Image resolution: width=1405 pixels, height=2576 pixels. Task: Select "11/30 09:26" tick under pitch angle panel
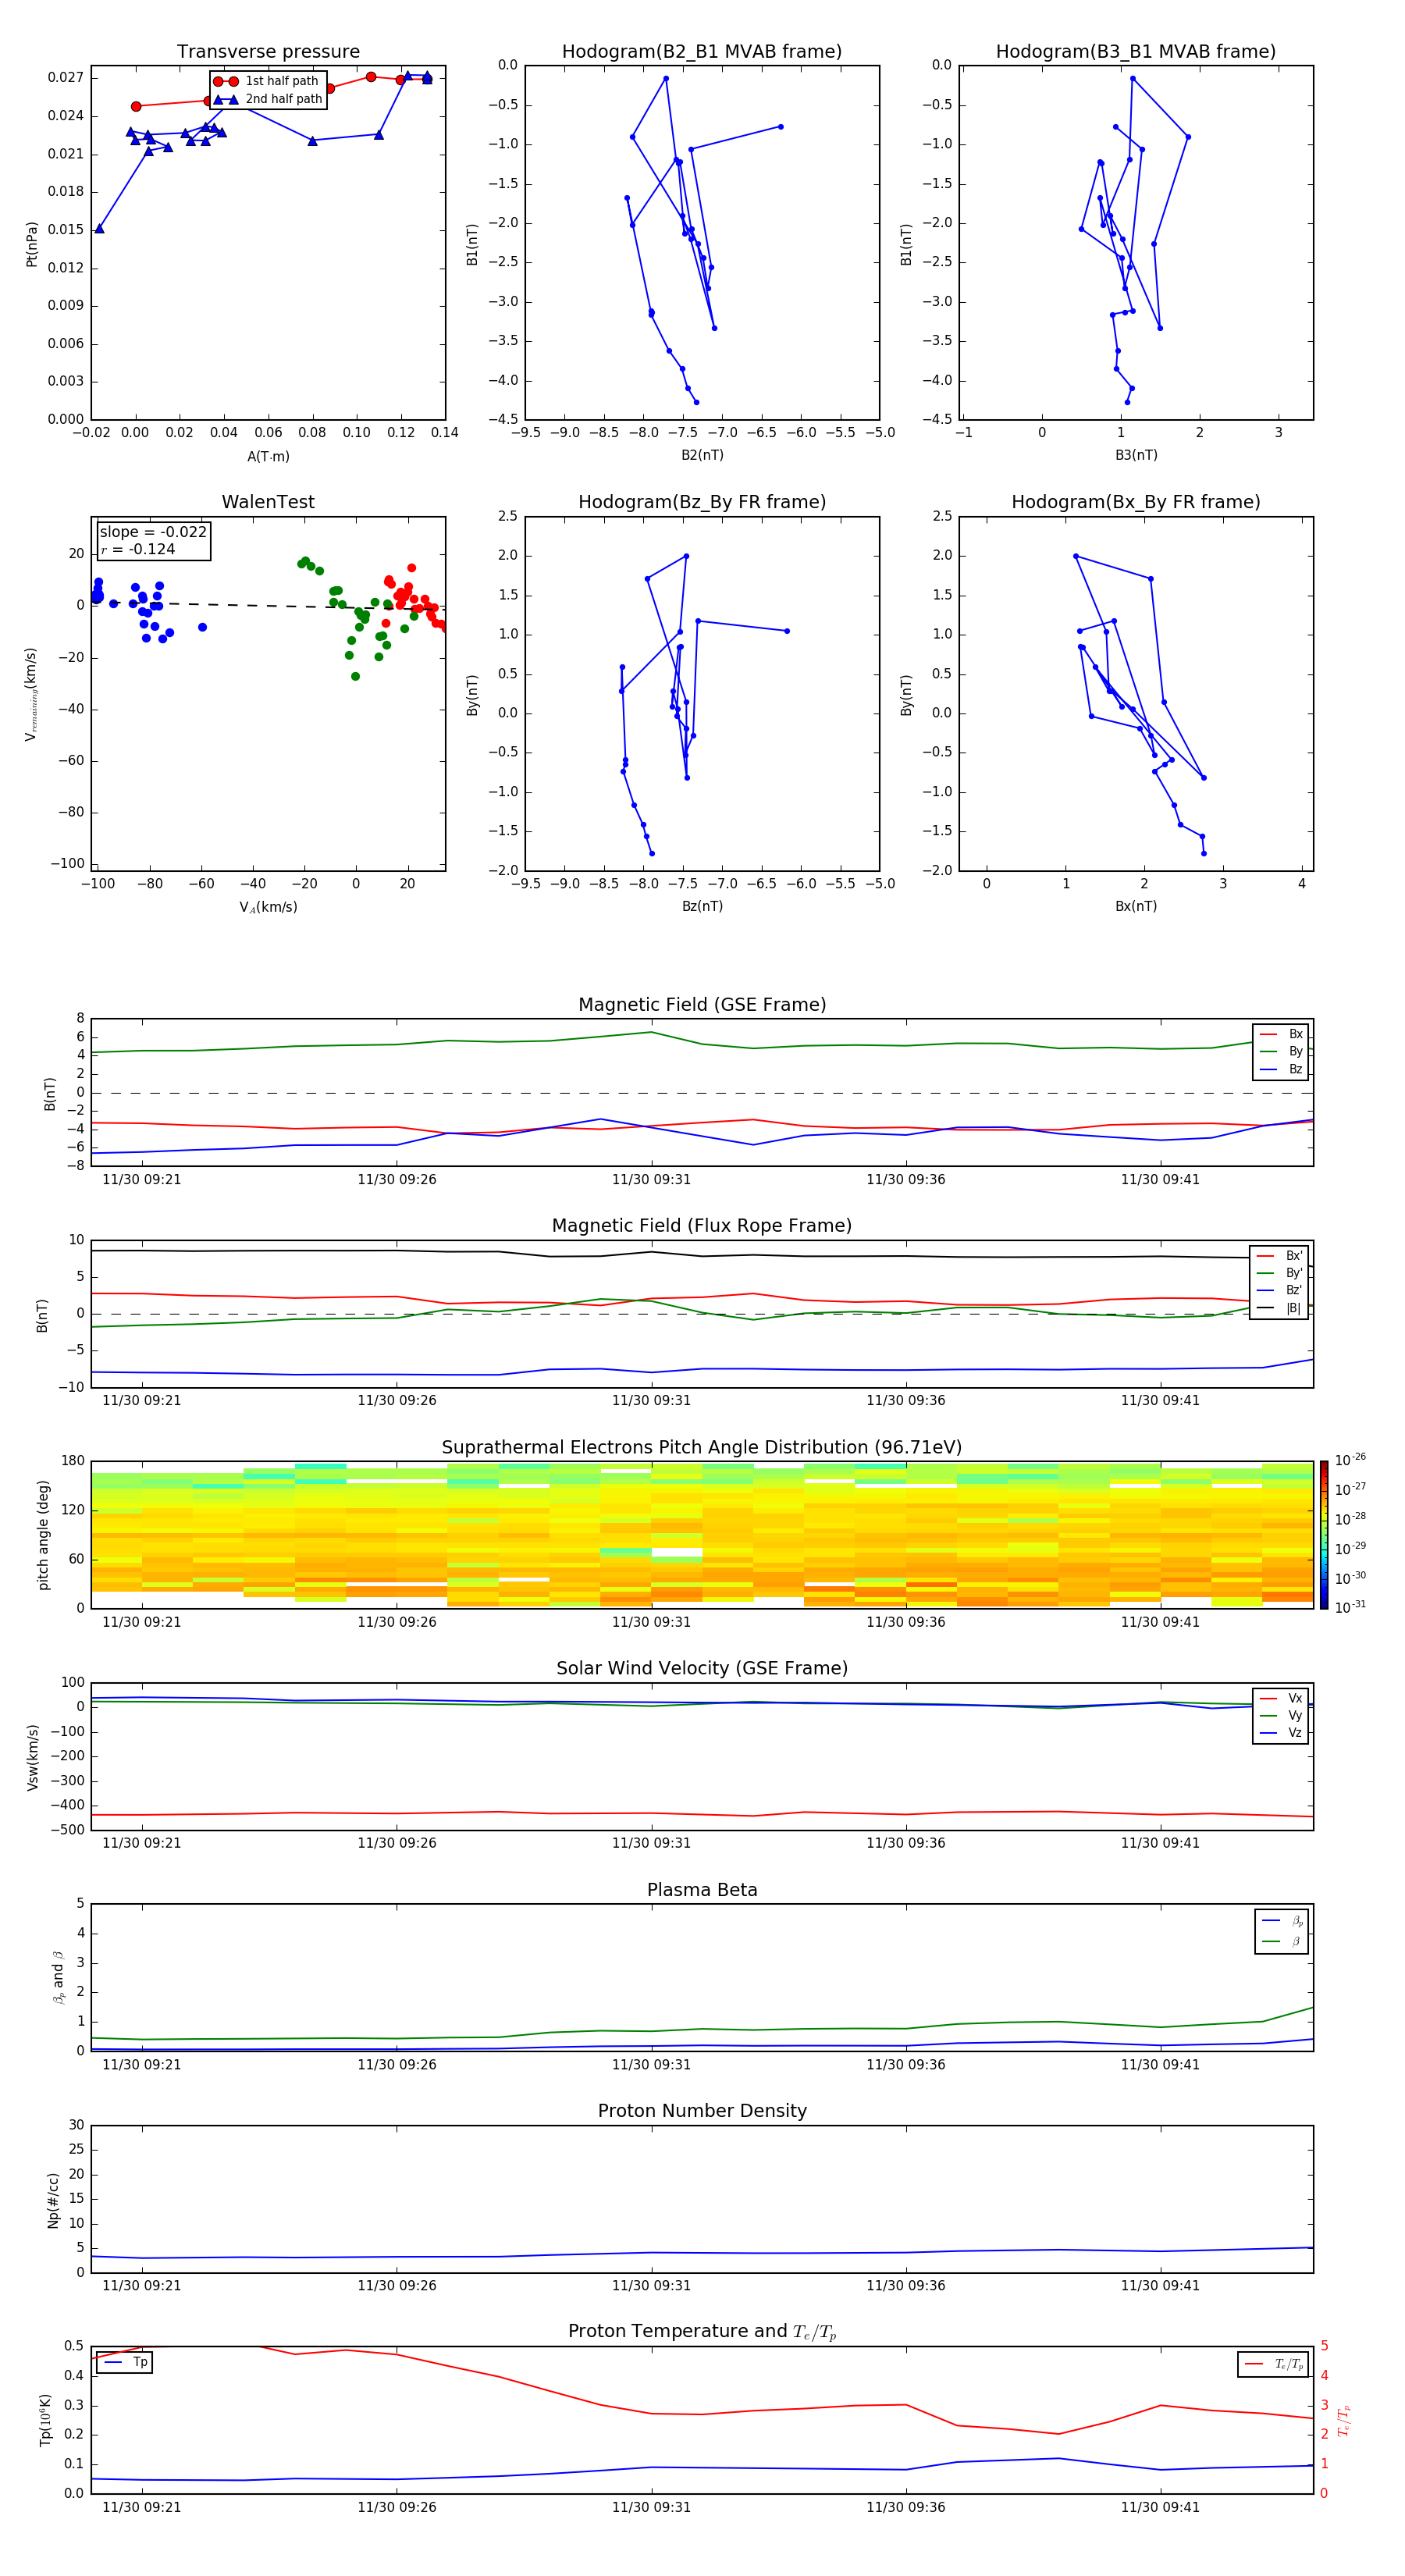point(397,1622)
